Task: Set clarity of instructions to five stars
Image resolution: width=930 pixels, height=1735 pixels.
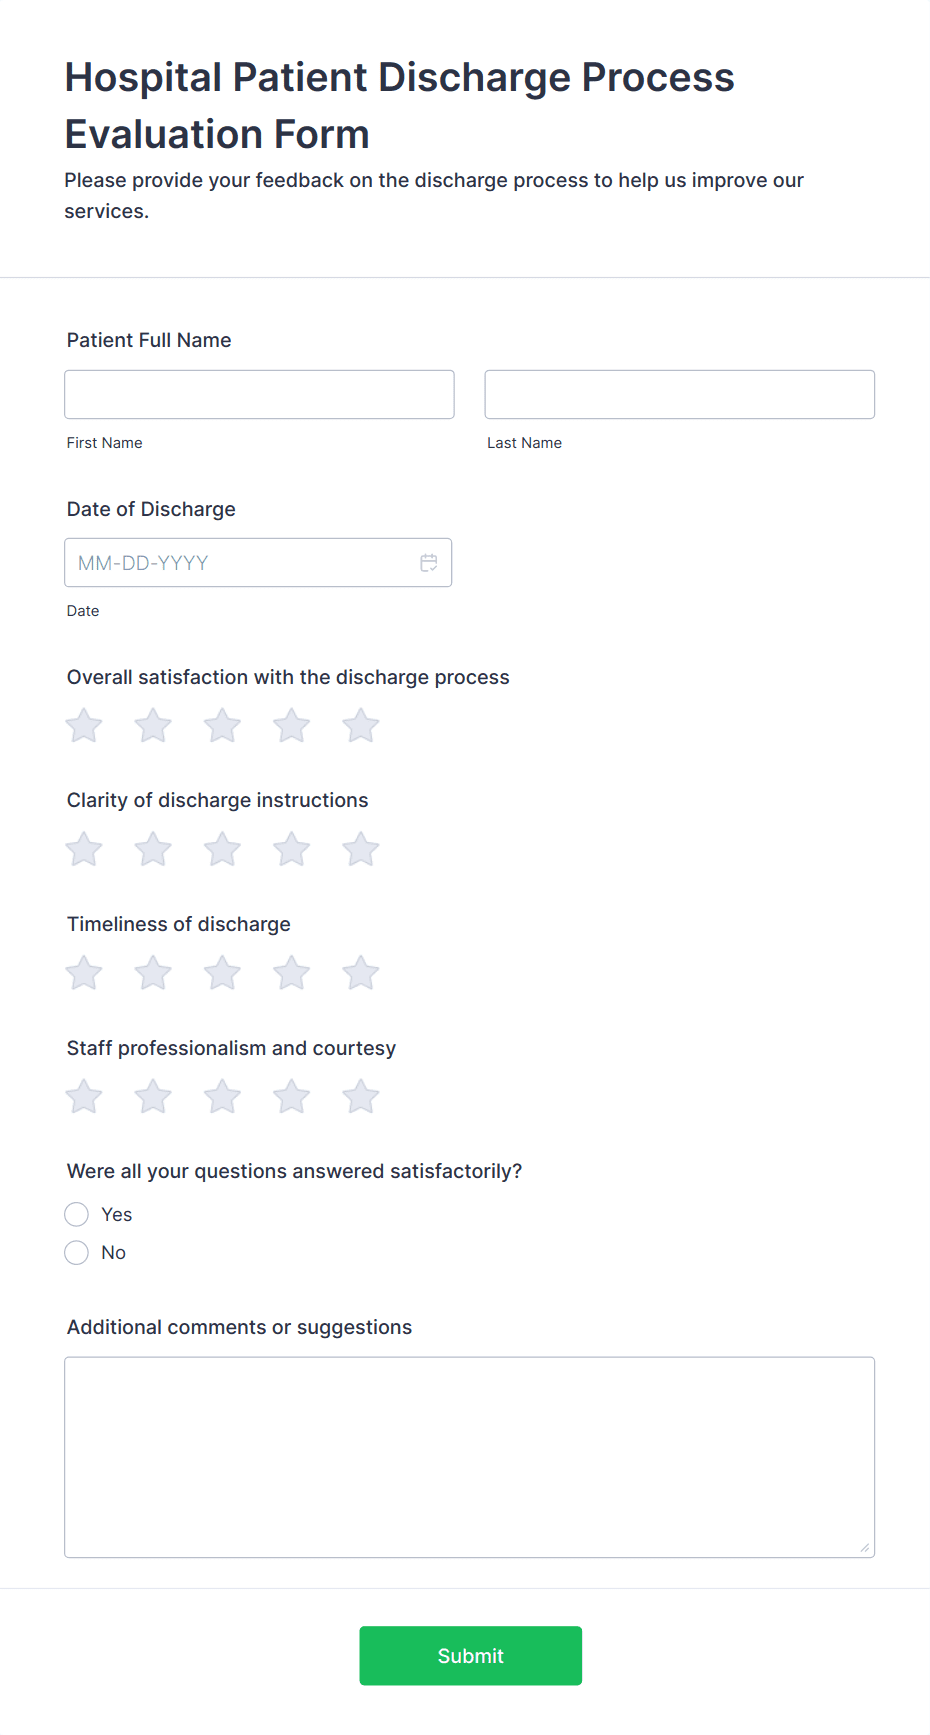Action: (x=361, y=850)
